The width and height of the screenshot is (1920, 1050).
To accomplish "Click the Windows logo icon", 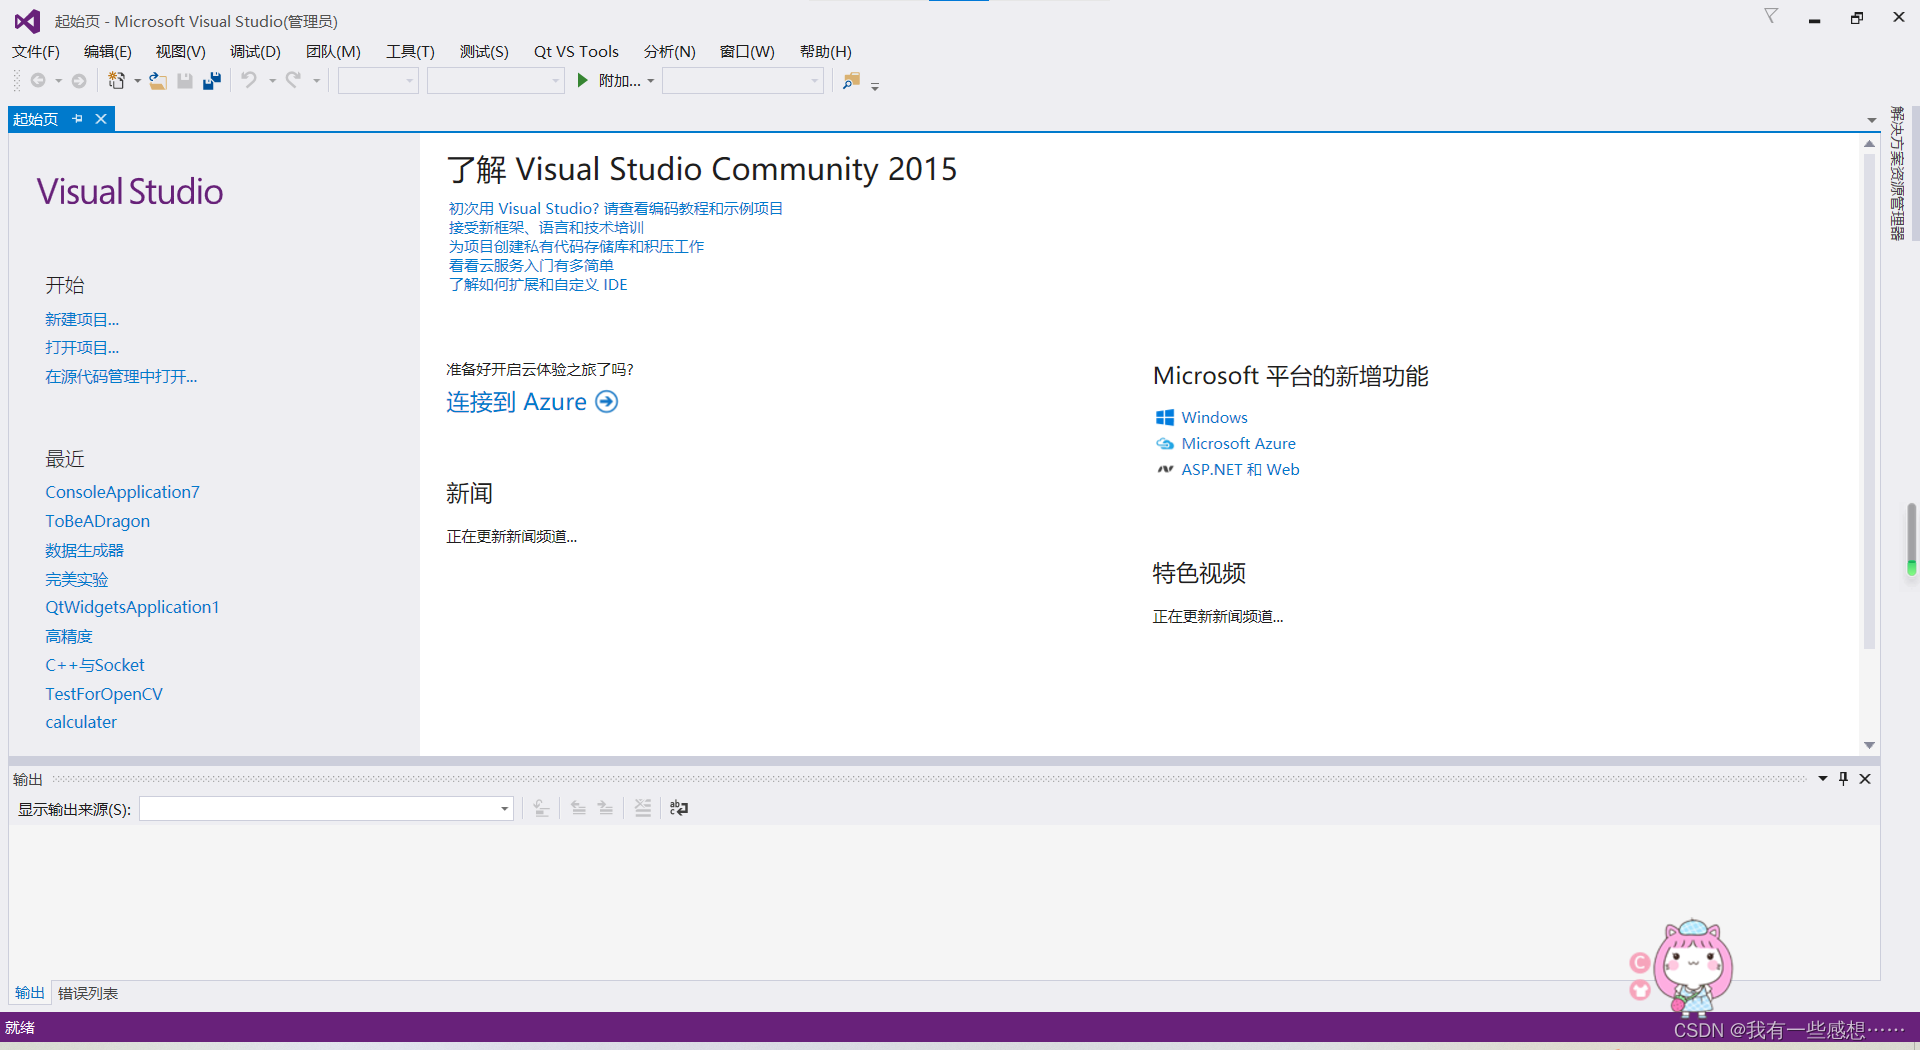I will (x=1165, y=418).
